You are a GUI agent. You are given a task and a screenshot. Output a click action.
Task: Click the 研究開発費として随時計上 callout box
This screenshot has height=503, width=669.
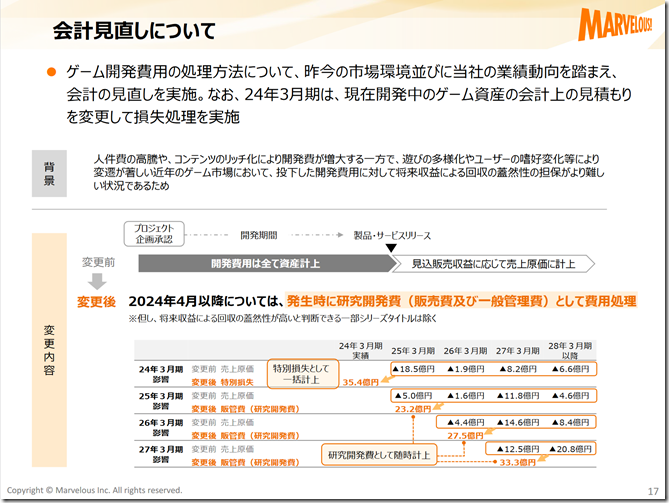379,455
